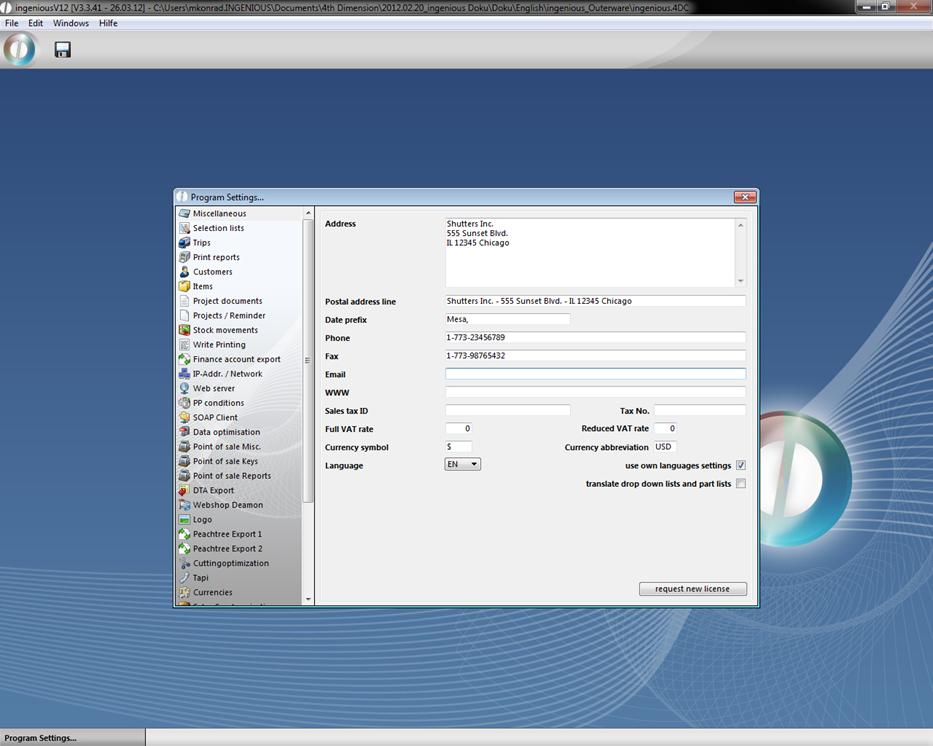Image resolution: width=933 pixels, height=746 pixels.
Task: Close the Program Settings dialog
Action: [x=743, y=197]
